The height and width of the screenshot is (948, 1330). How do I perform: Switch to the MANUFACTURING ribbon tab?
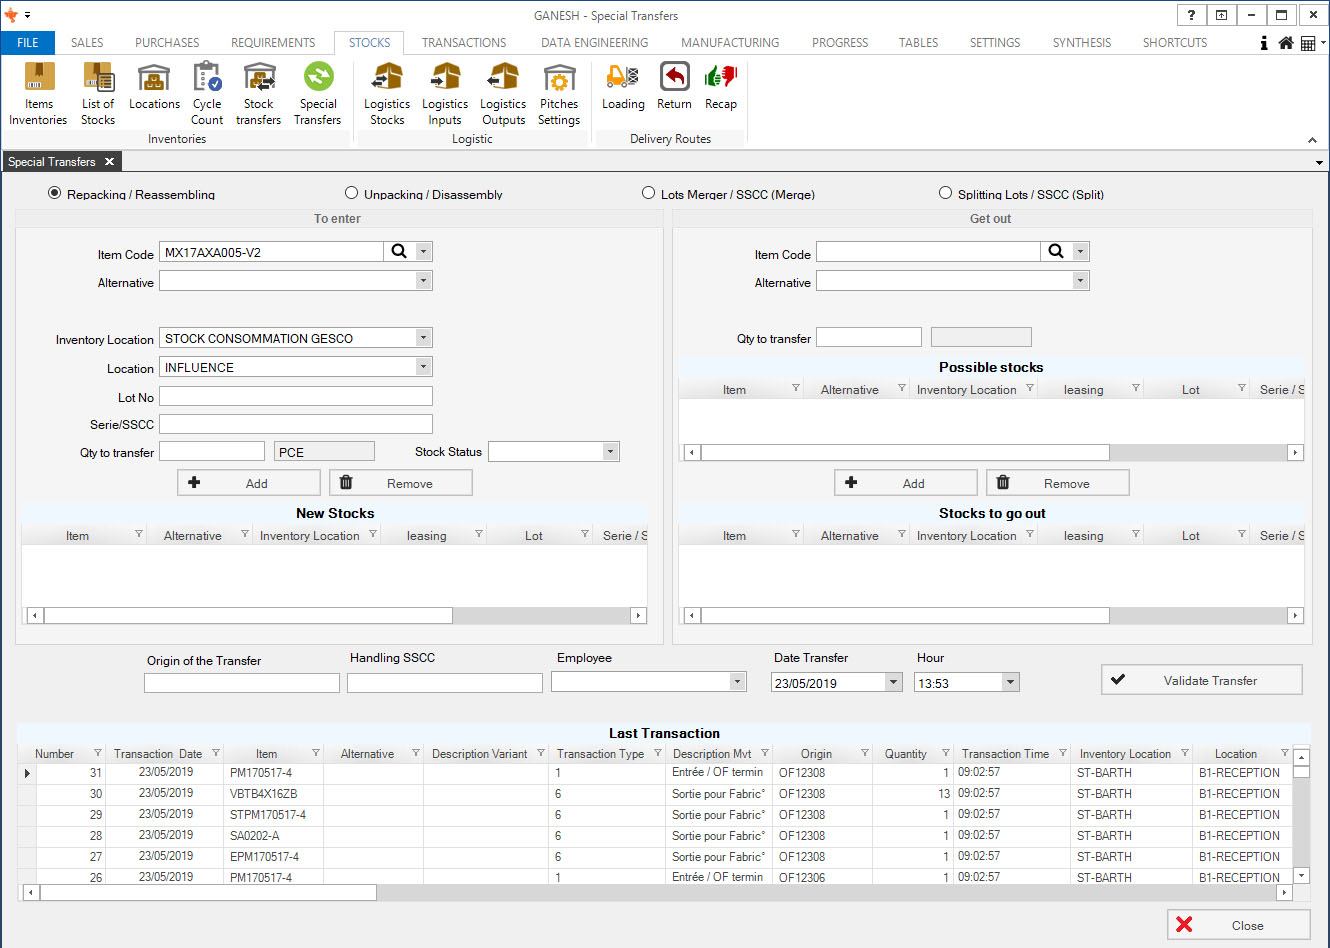pos(729,43)
